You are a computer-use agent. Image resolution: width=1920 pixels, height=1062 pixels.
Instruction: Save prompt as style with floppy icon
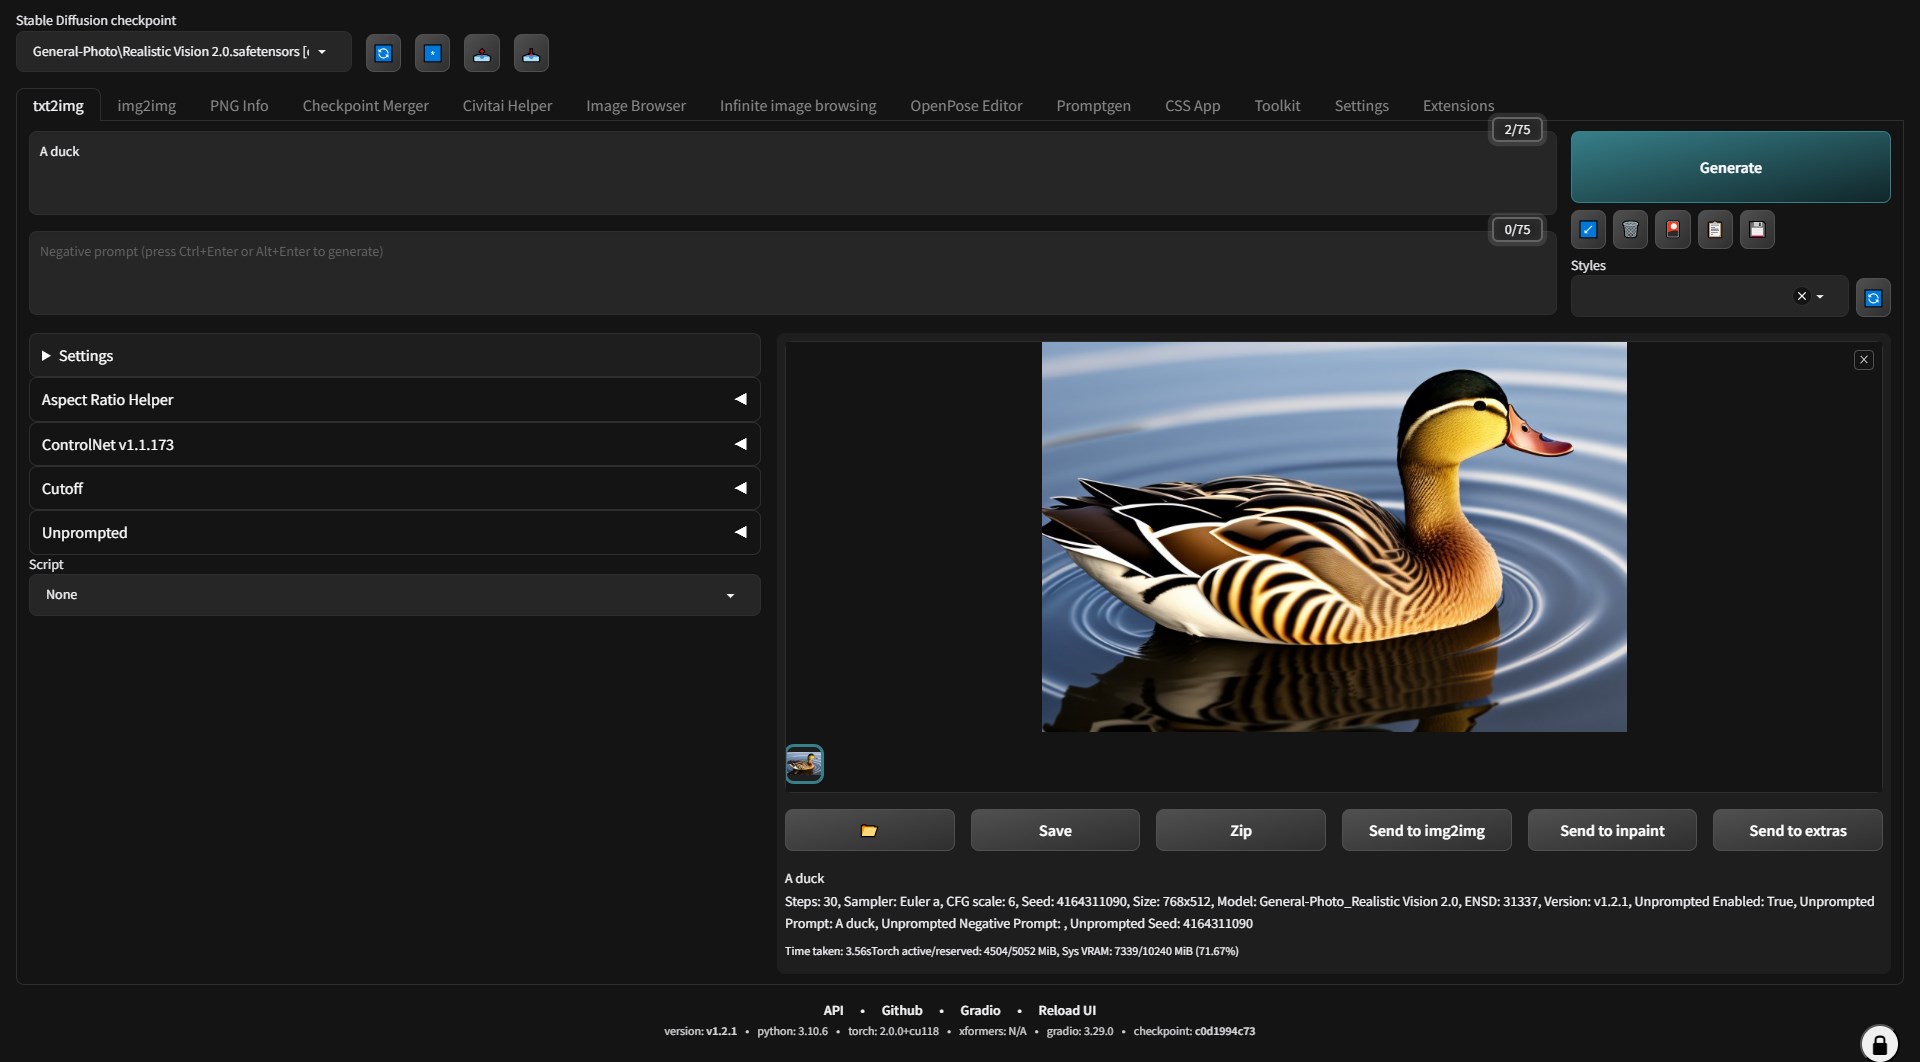(1757, 230)
